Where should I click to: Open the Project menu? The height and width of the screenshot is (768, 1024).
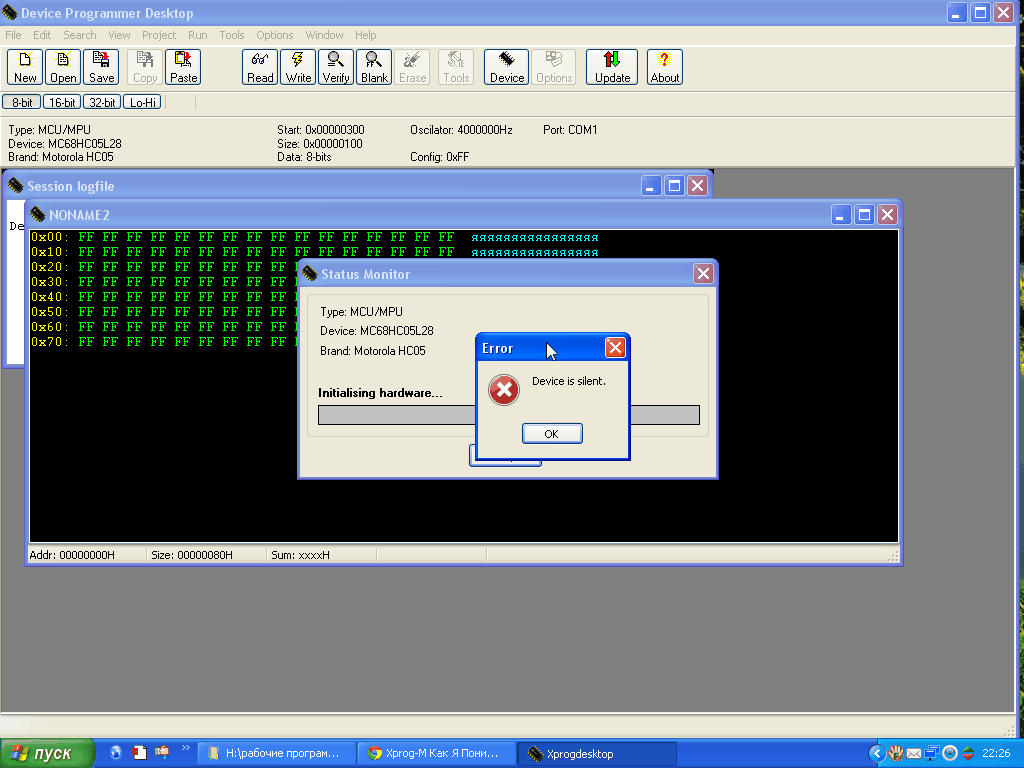coord(159,35)
